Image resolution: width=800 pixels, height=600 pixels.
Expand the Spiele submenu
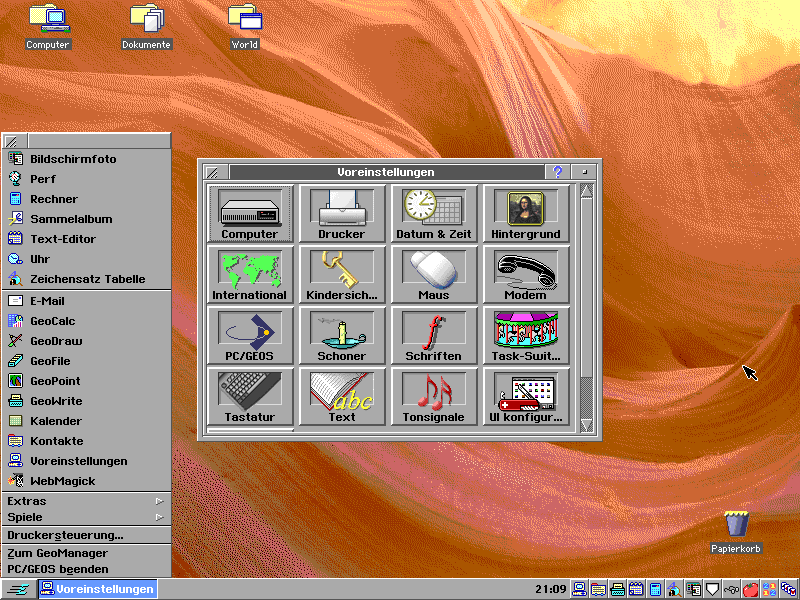pos(86,517)
